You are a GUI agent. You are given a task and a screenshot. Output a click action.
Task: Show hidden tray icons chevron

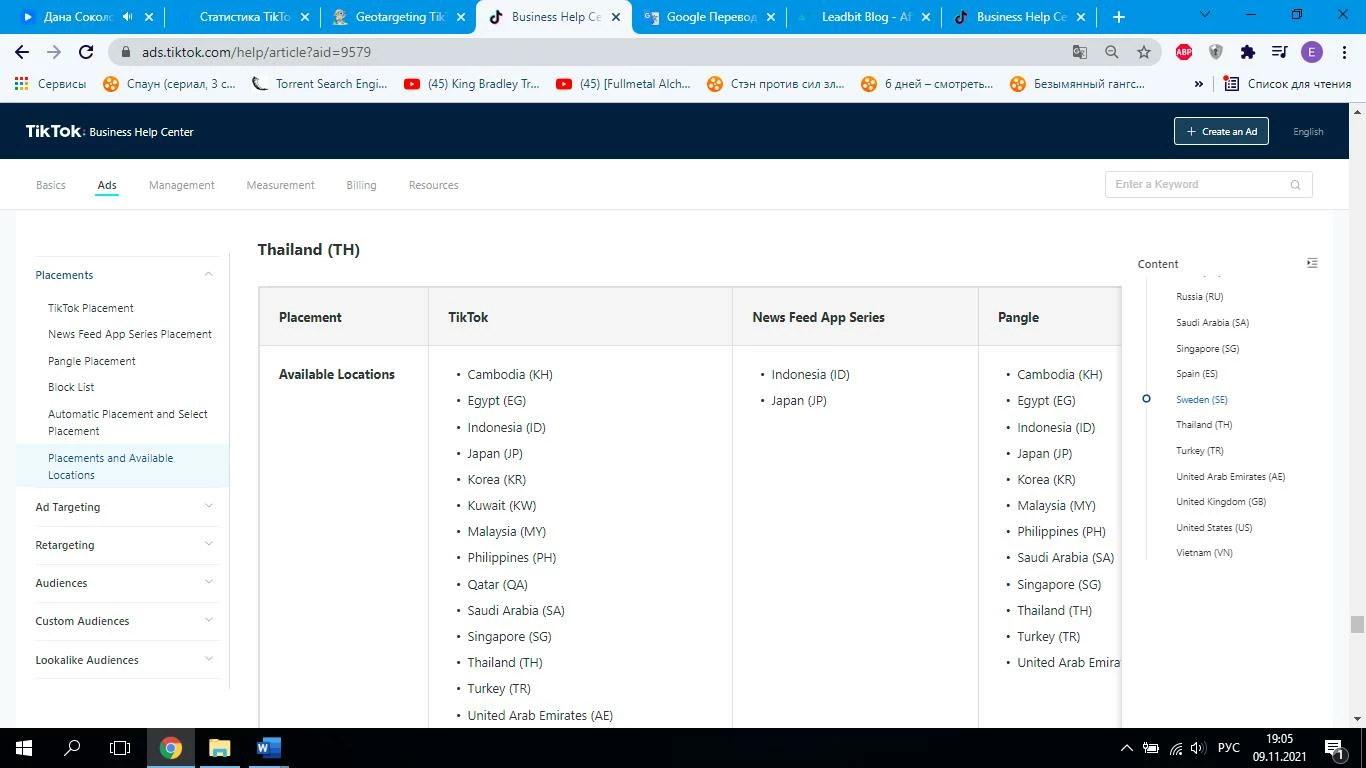tap(1126, 748)
